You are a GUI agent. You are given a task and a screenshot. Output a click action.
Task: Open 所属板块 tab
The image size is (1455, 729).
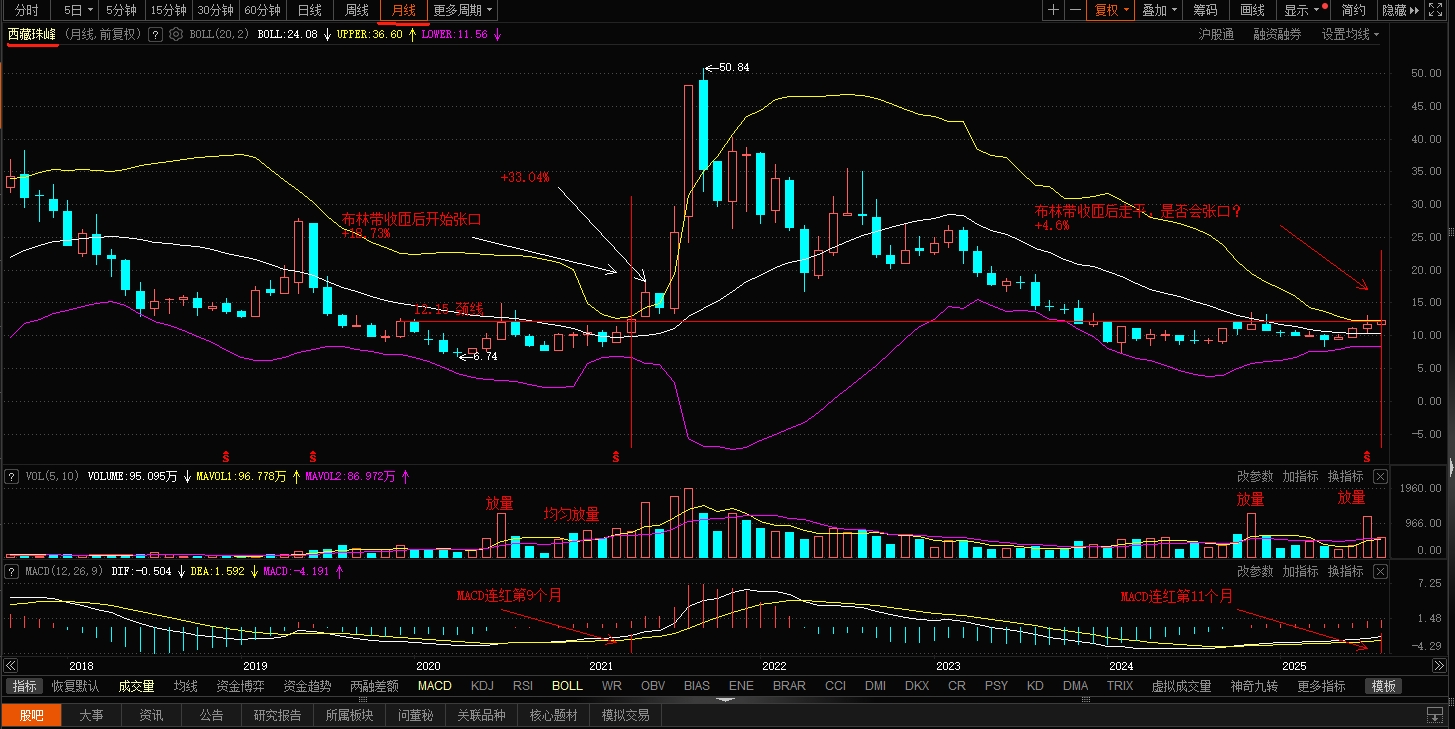[349, 715]
